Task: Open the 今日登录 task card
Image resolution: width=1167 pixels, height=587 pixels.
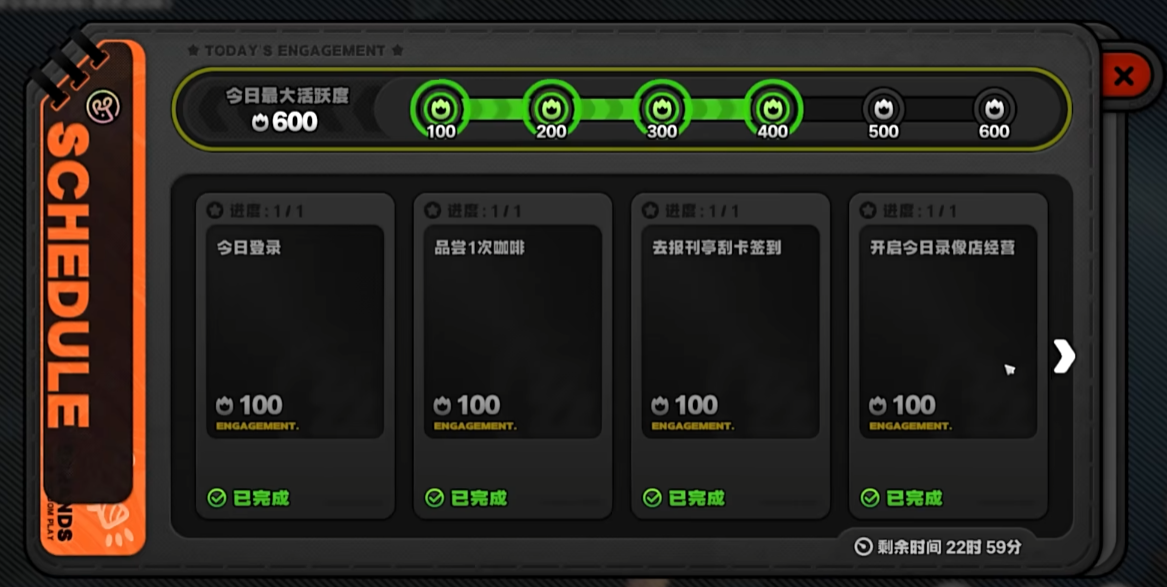Action: pyautogui.click(x=295, y=356)
